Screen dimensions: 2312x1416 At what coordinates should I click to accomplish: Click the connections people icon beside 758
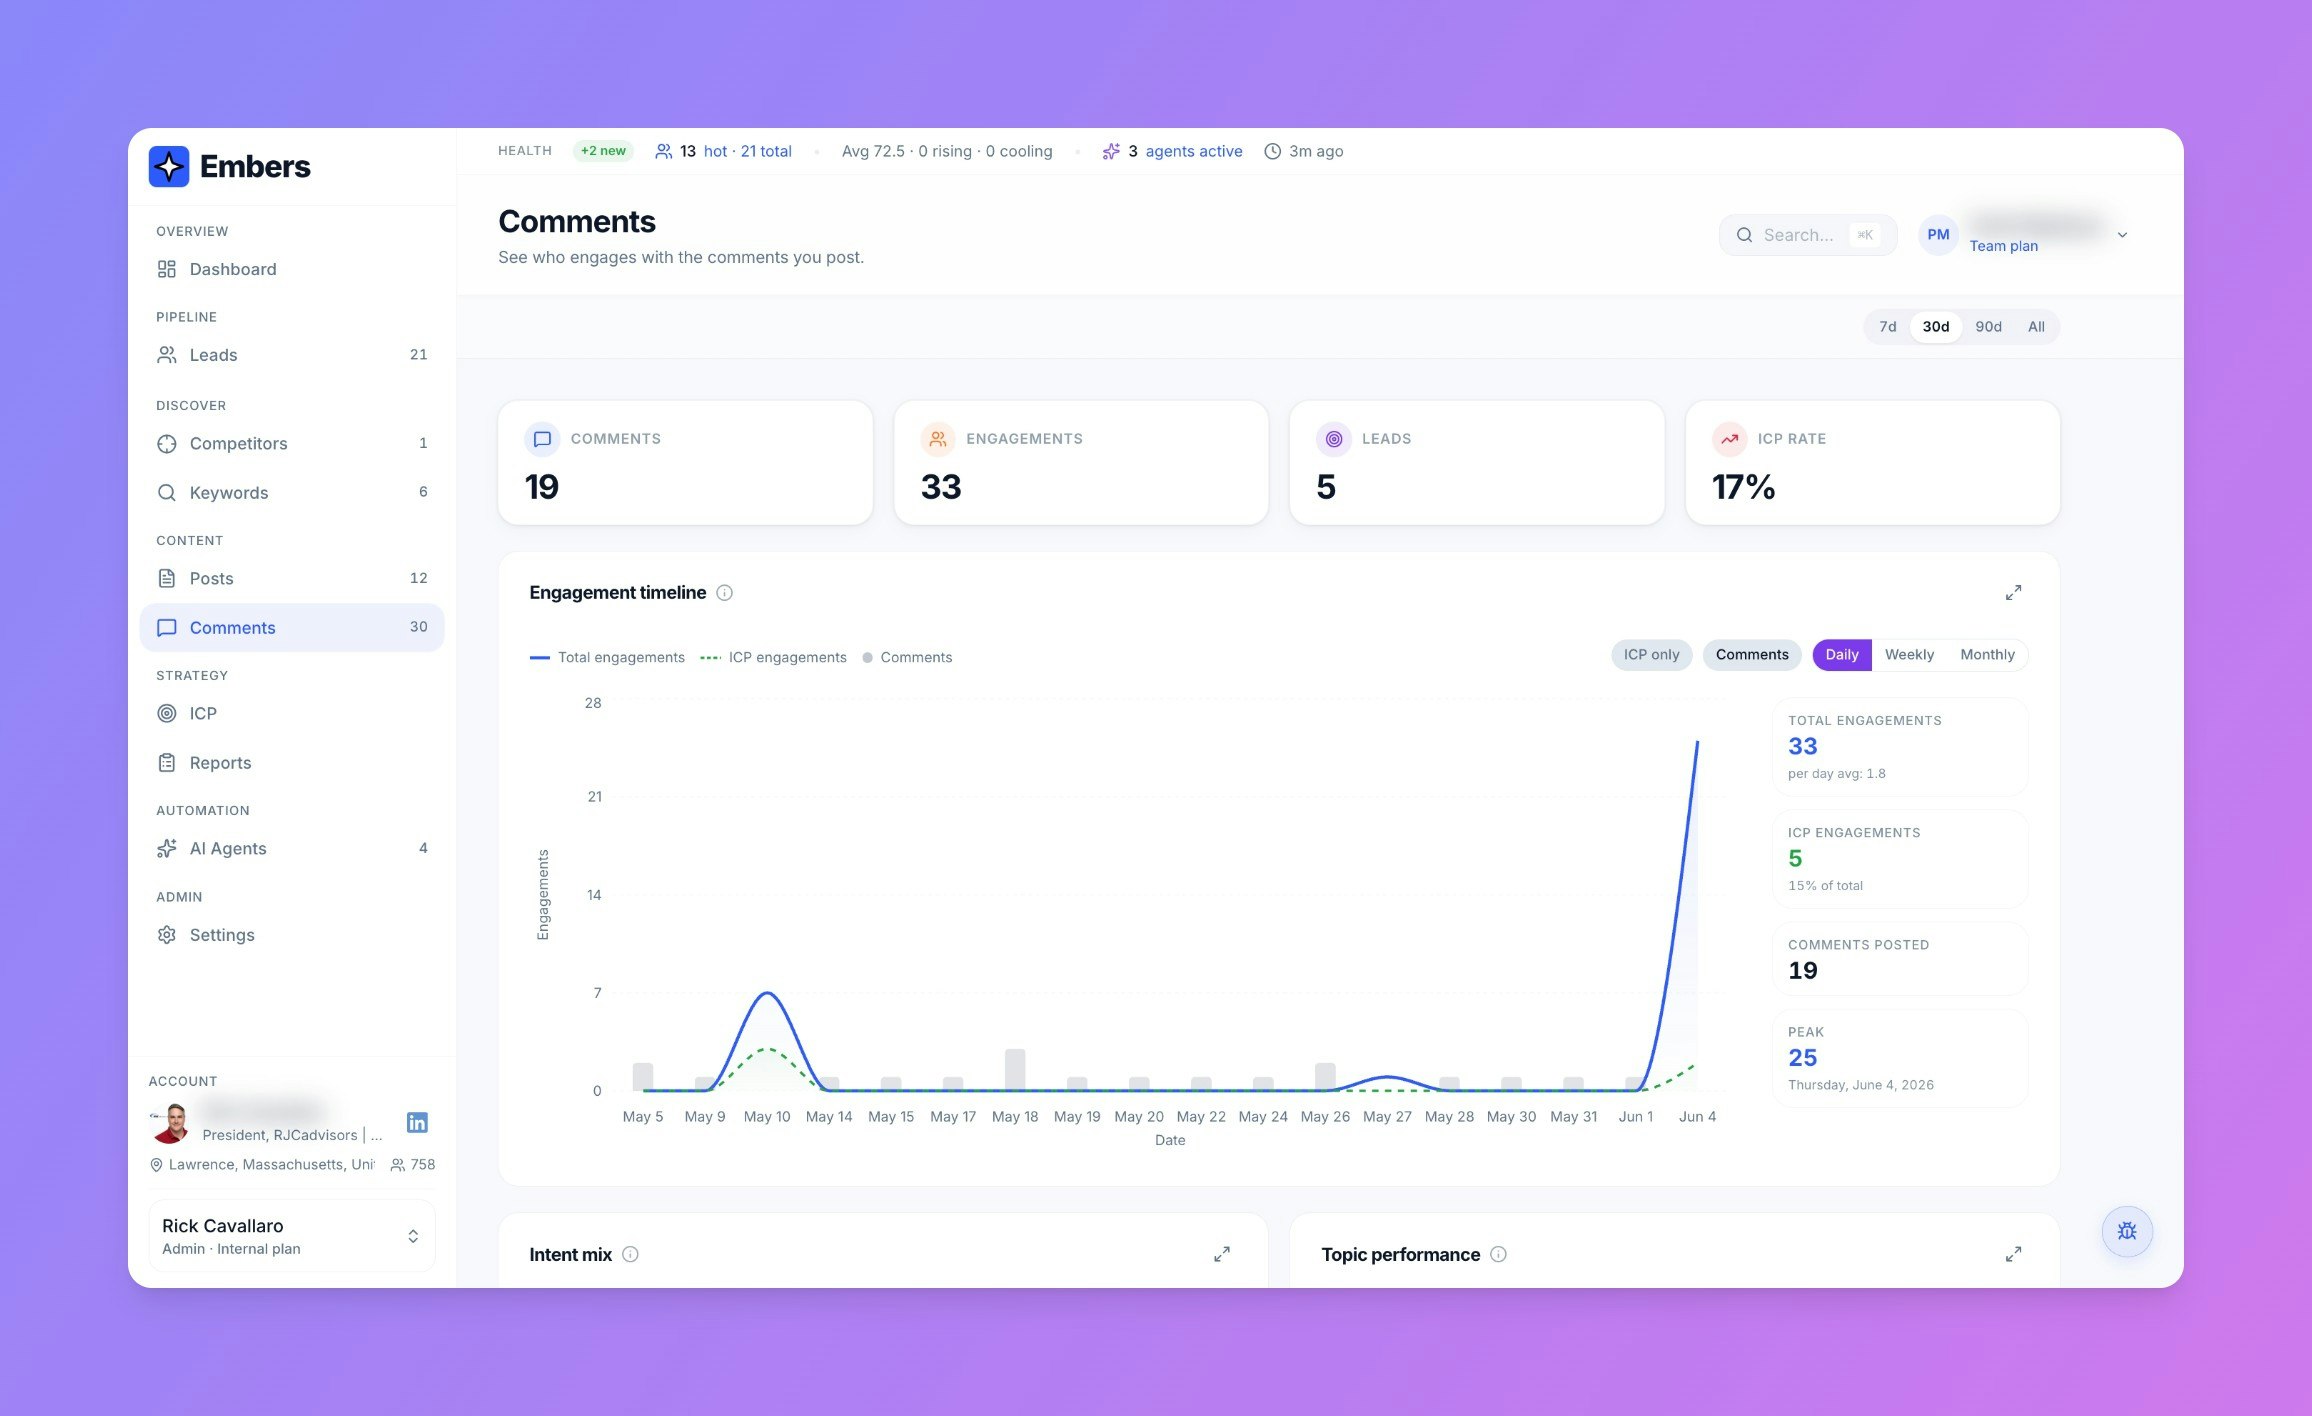(x=398, y=1165)
